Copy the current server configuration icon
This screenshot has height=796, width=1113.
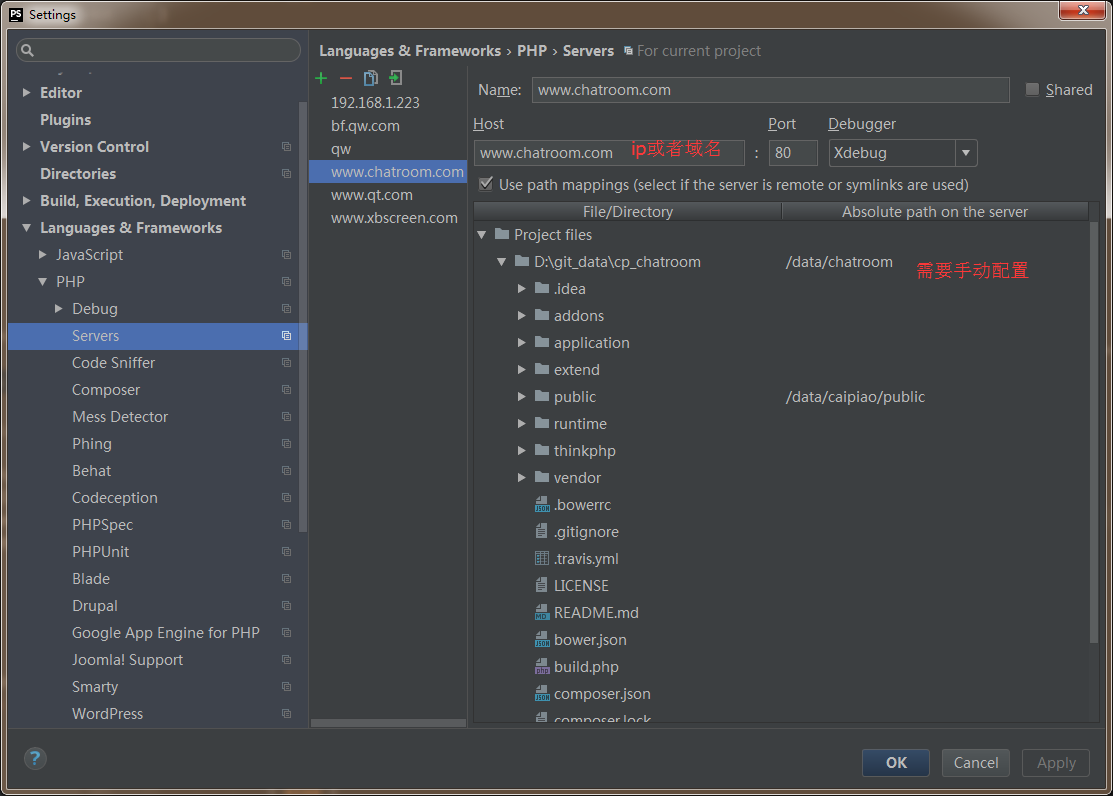coord(370,77)
